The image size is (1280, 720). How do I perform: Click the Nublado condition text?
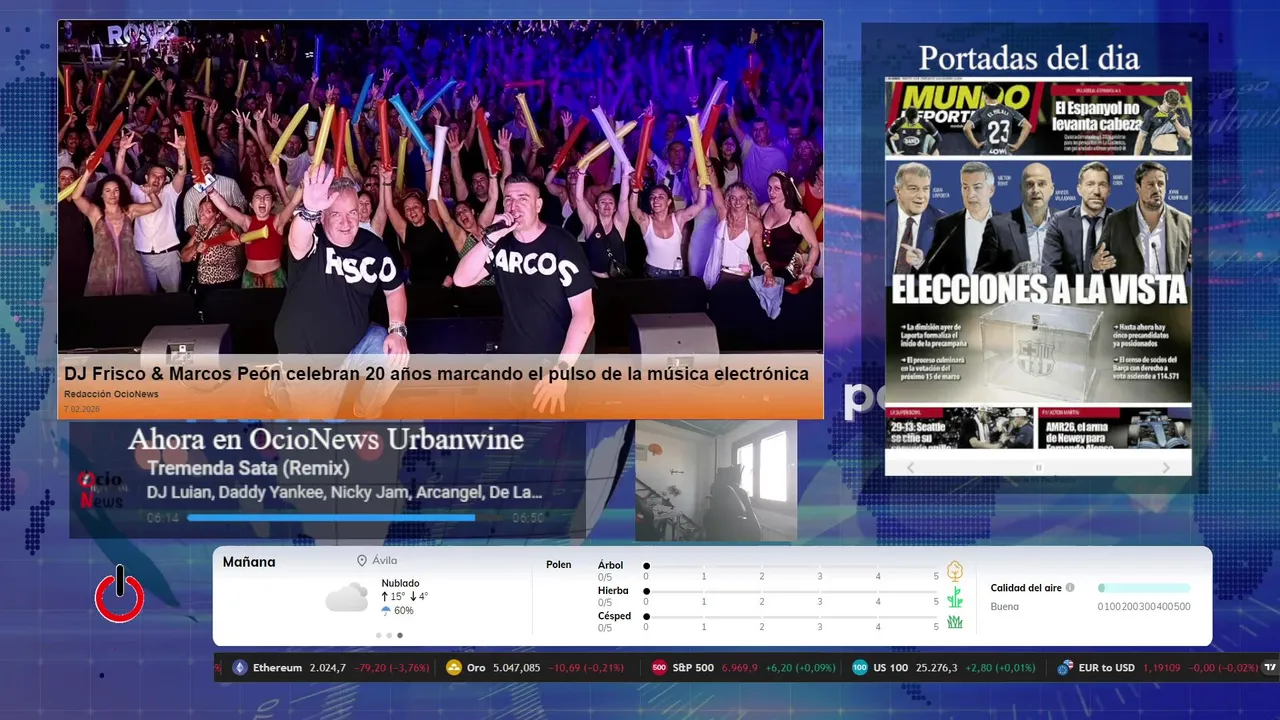(x=400, y=583)
